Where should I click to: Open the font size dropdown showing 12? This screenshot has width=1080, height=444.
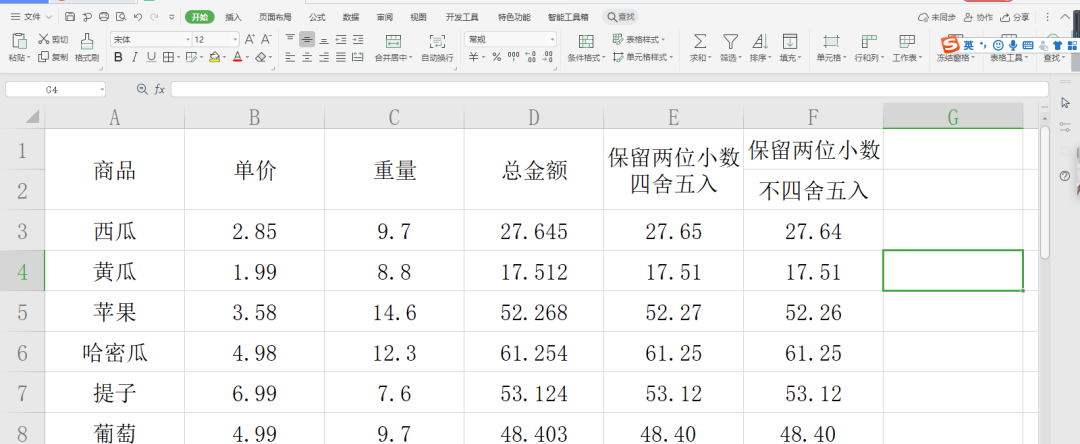click(215, 39)
